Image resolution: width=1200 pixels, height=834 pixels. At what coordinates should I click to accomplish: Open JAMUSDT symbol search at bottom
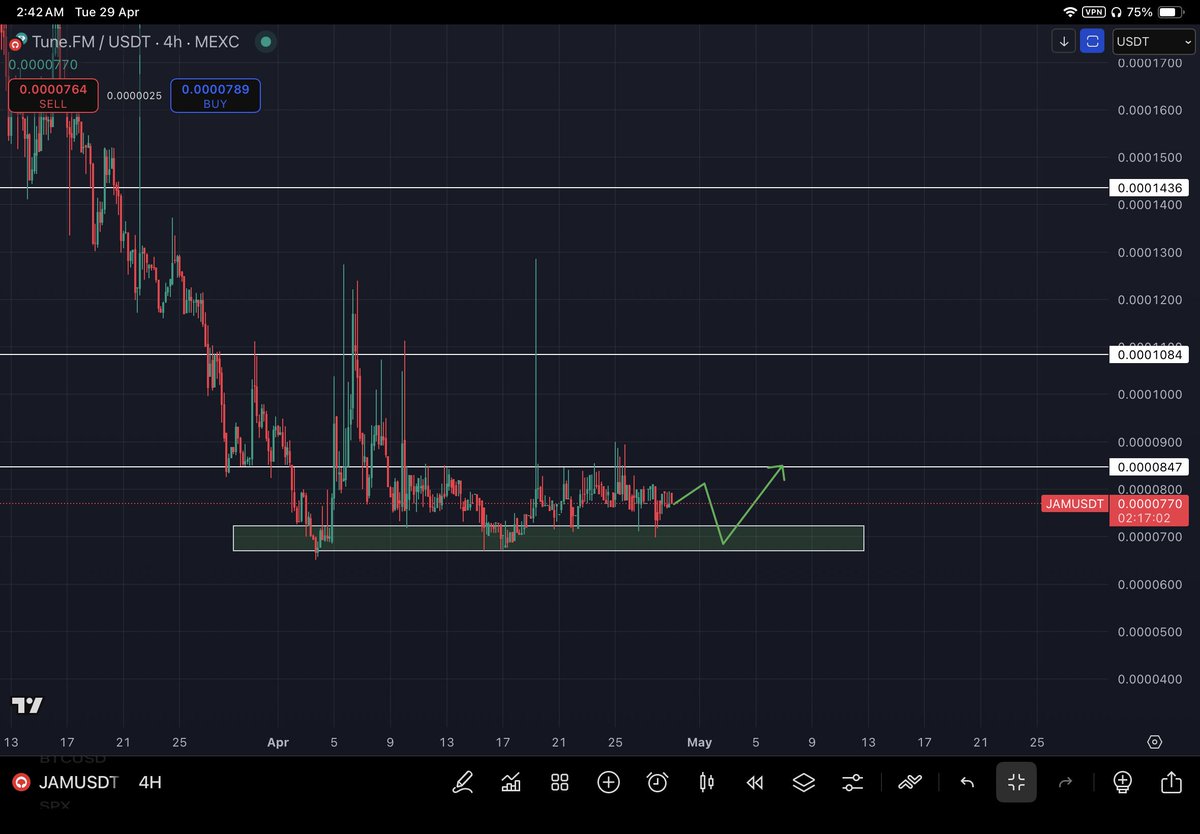point(78,782)
